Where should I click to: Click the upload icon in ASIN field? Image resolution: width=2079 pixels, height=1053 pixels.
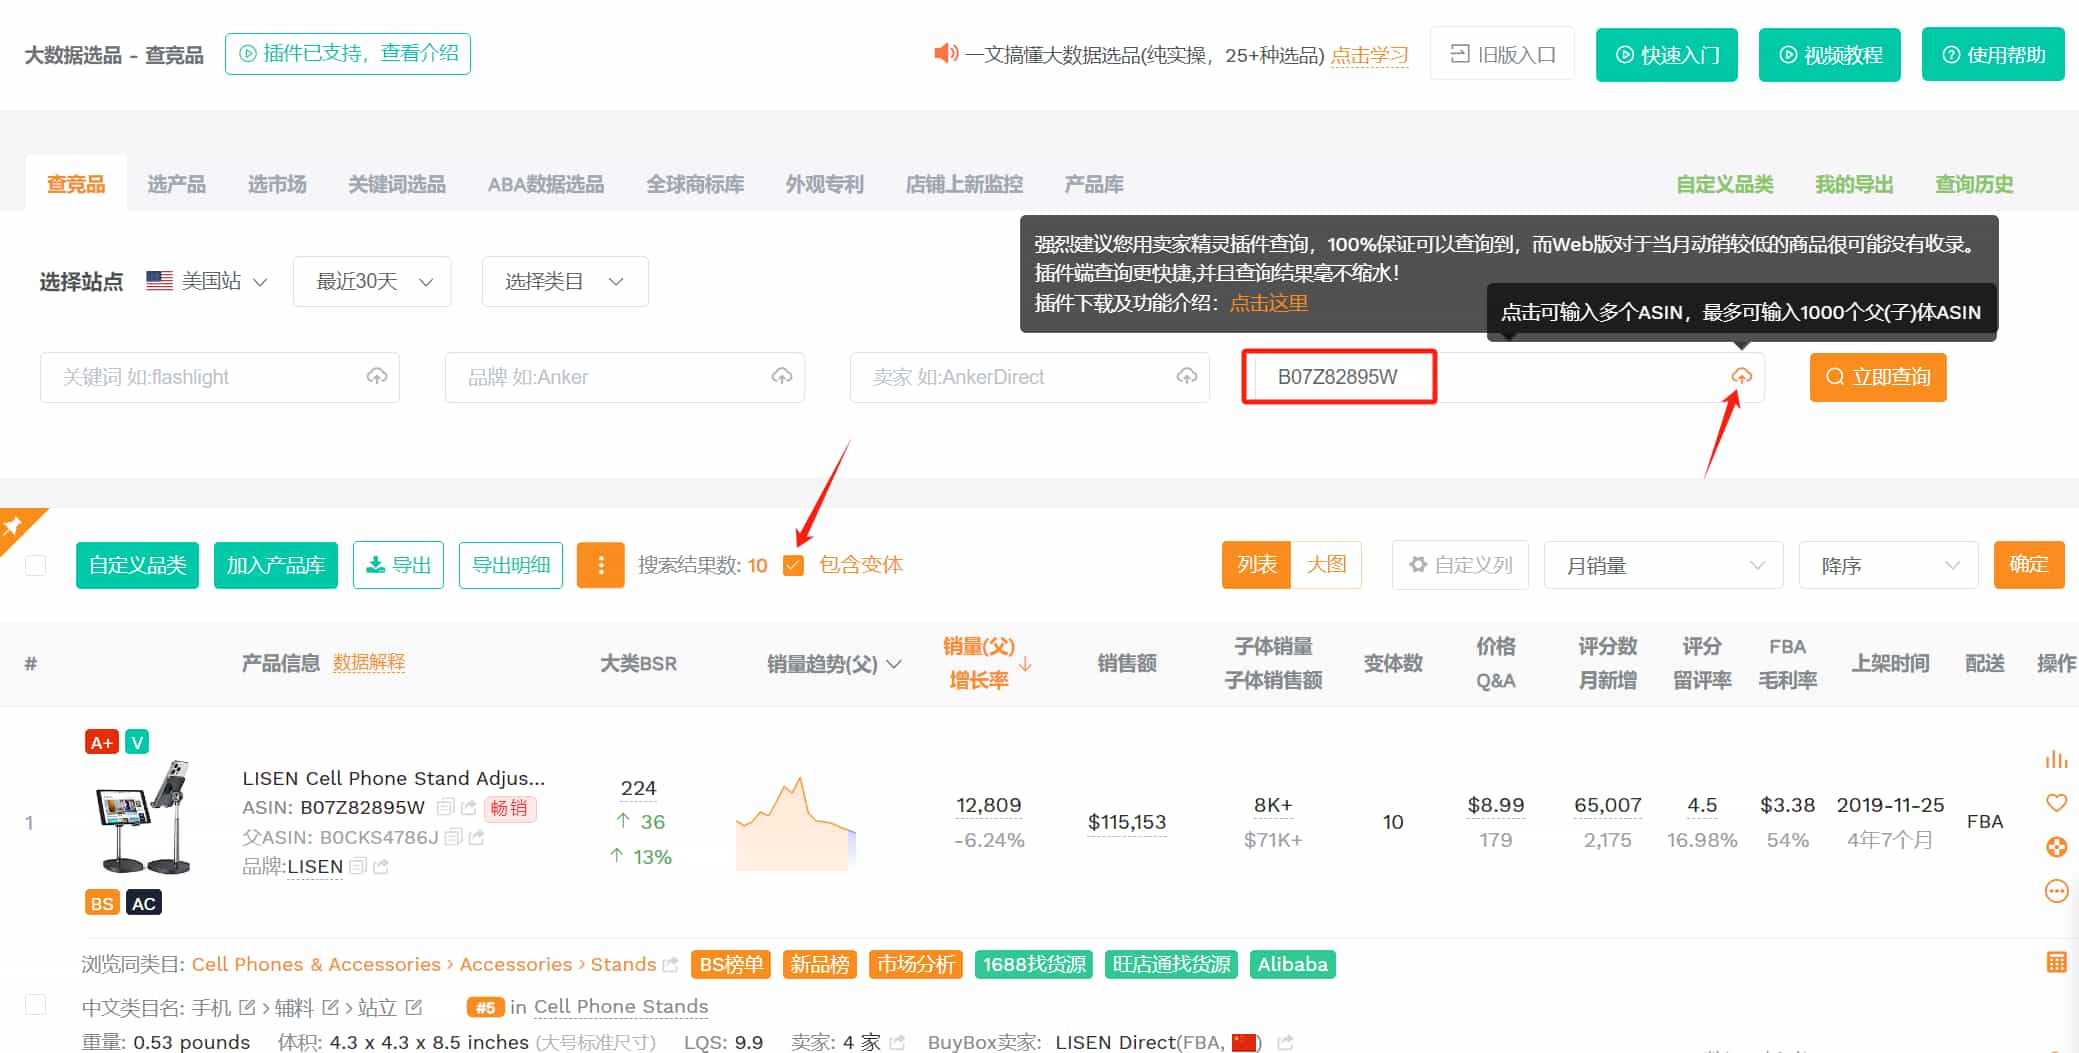[1741, 376]
